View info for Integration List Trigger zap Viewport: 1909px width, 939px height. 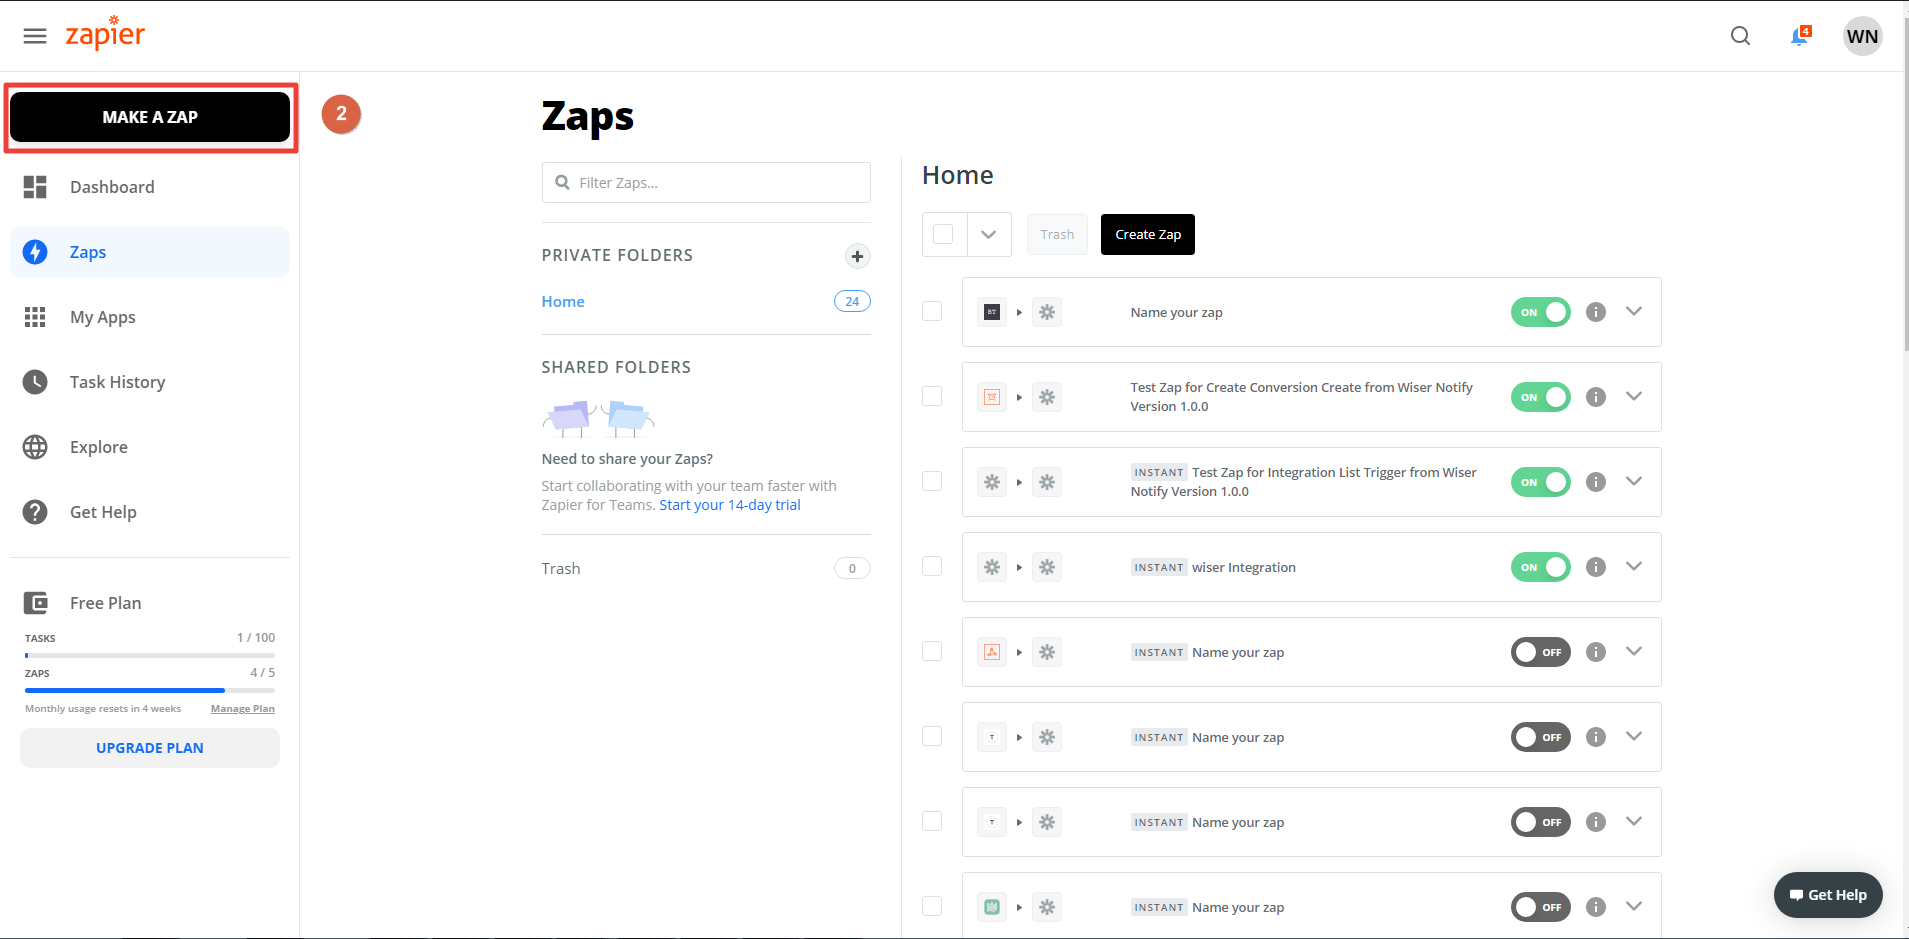1596,482
